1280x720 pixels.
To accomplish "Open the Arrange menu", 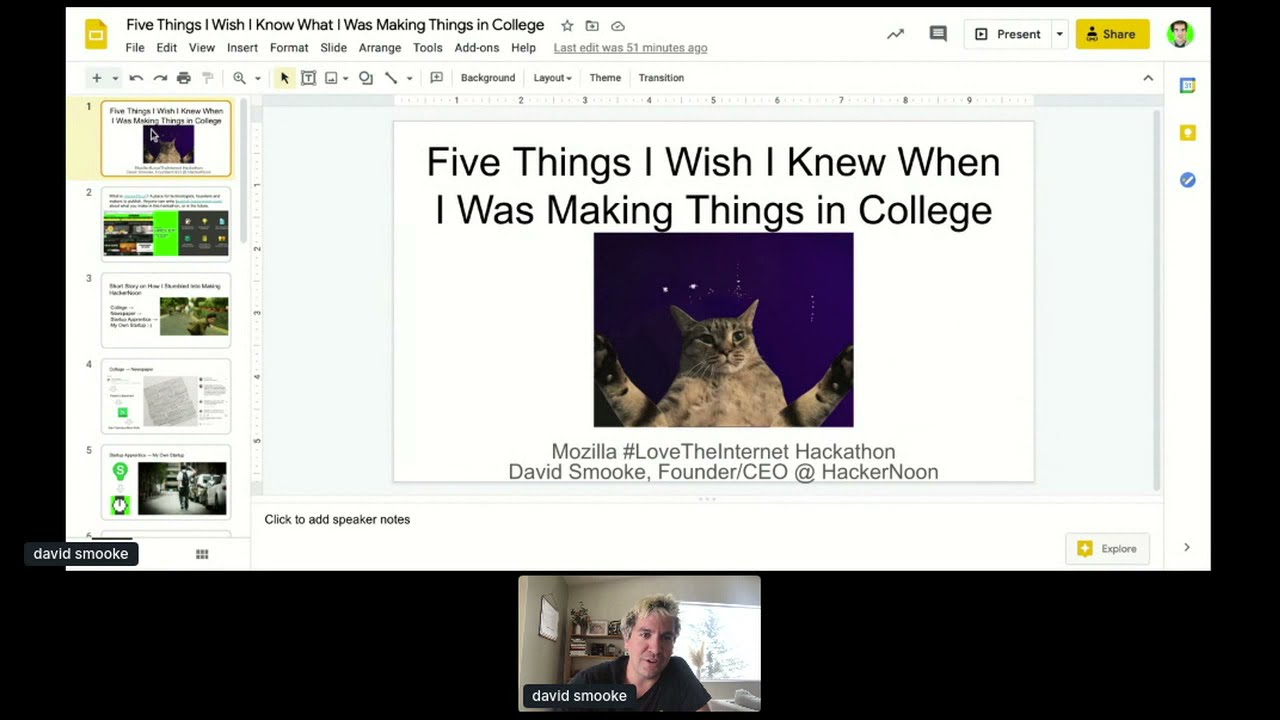I will pyautogui.click(x=380, y=48).
